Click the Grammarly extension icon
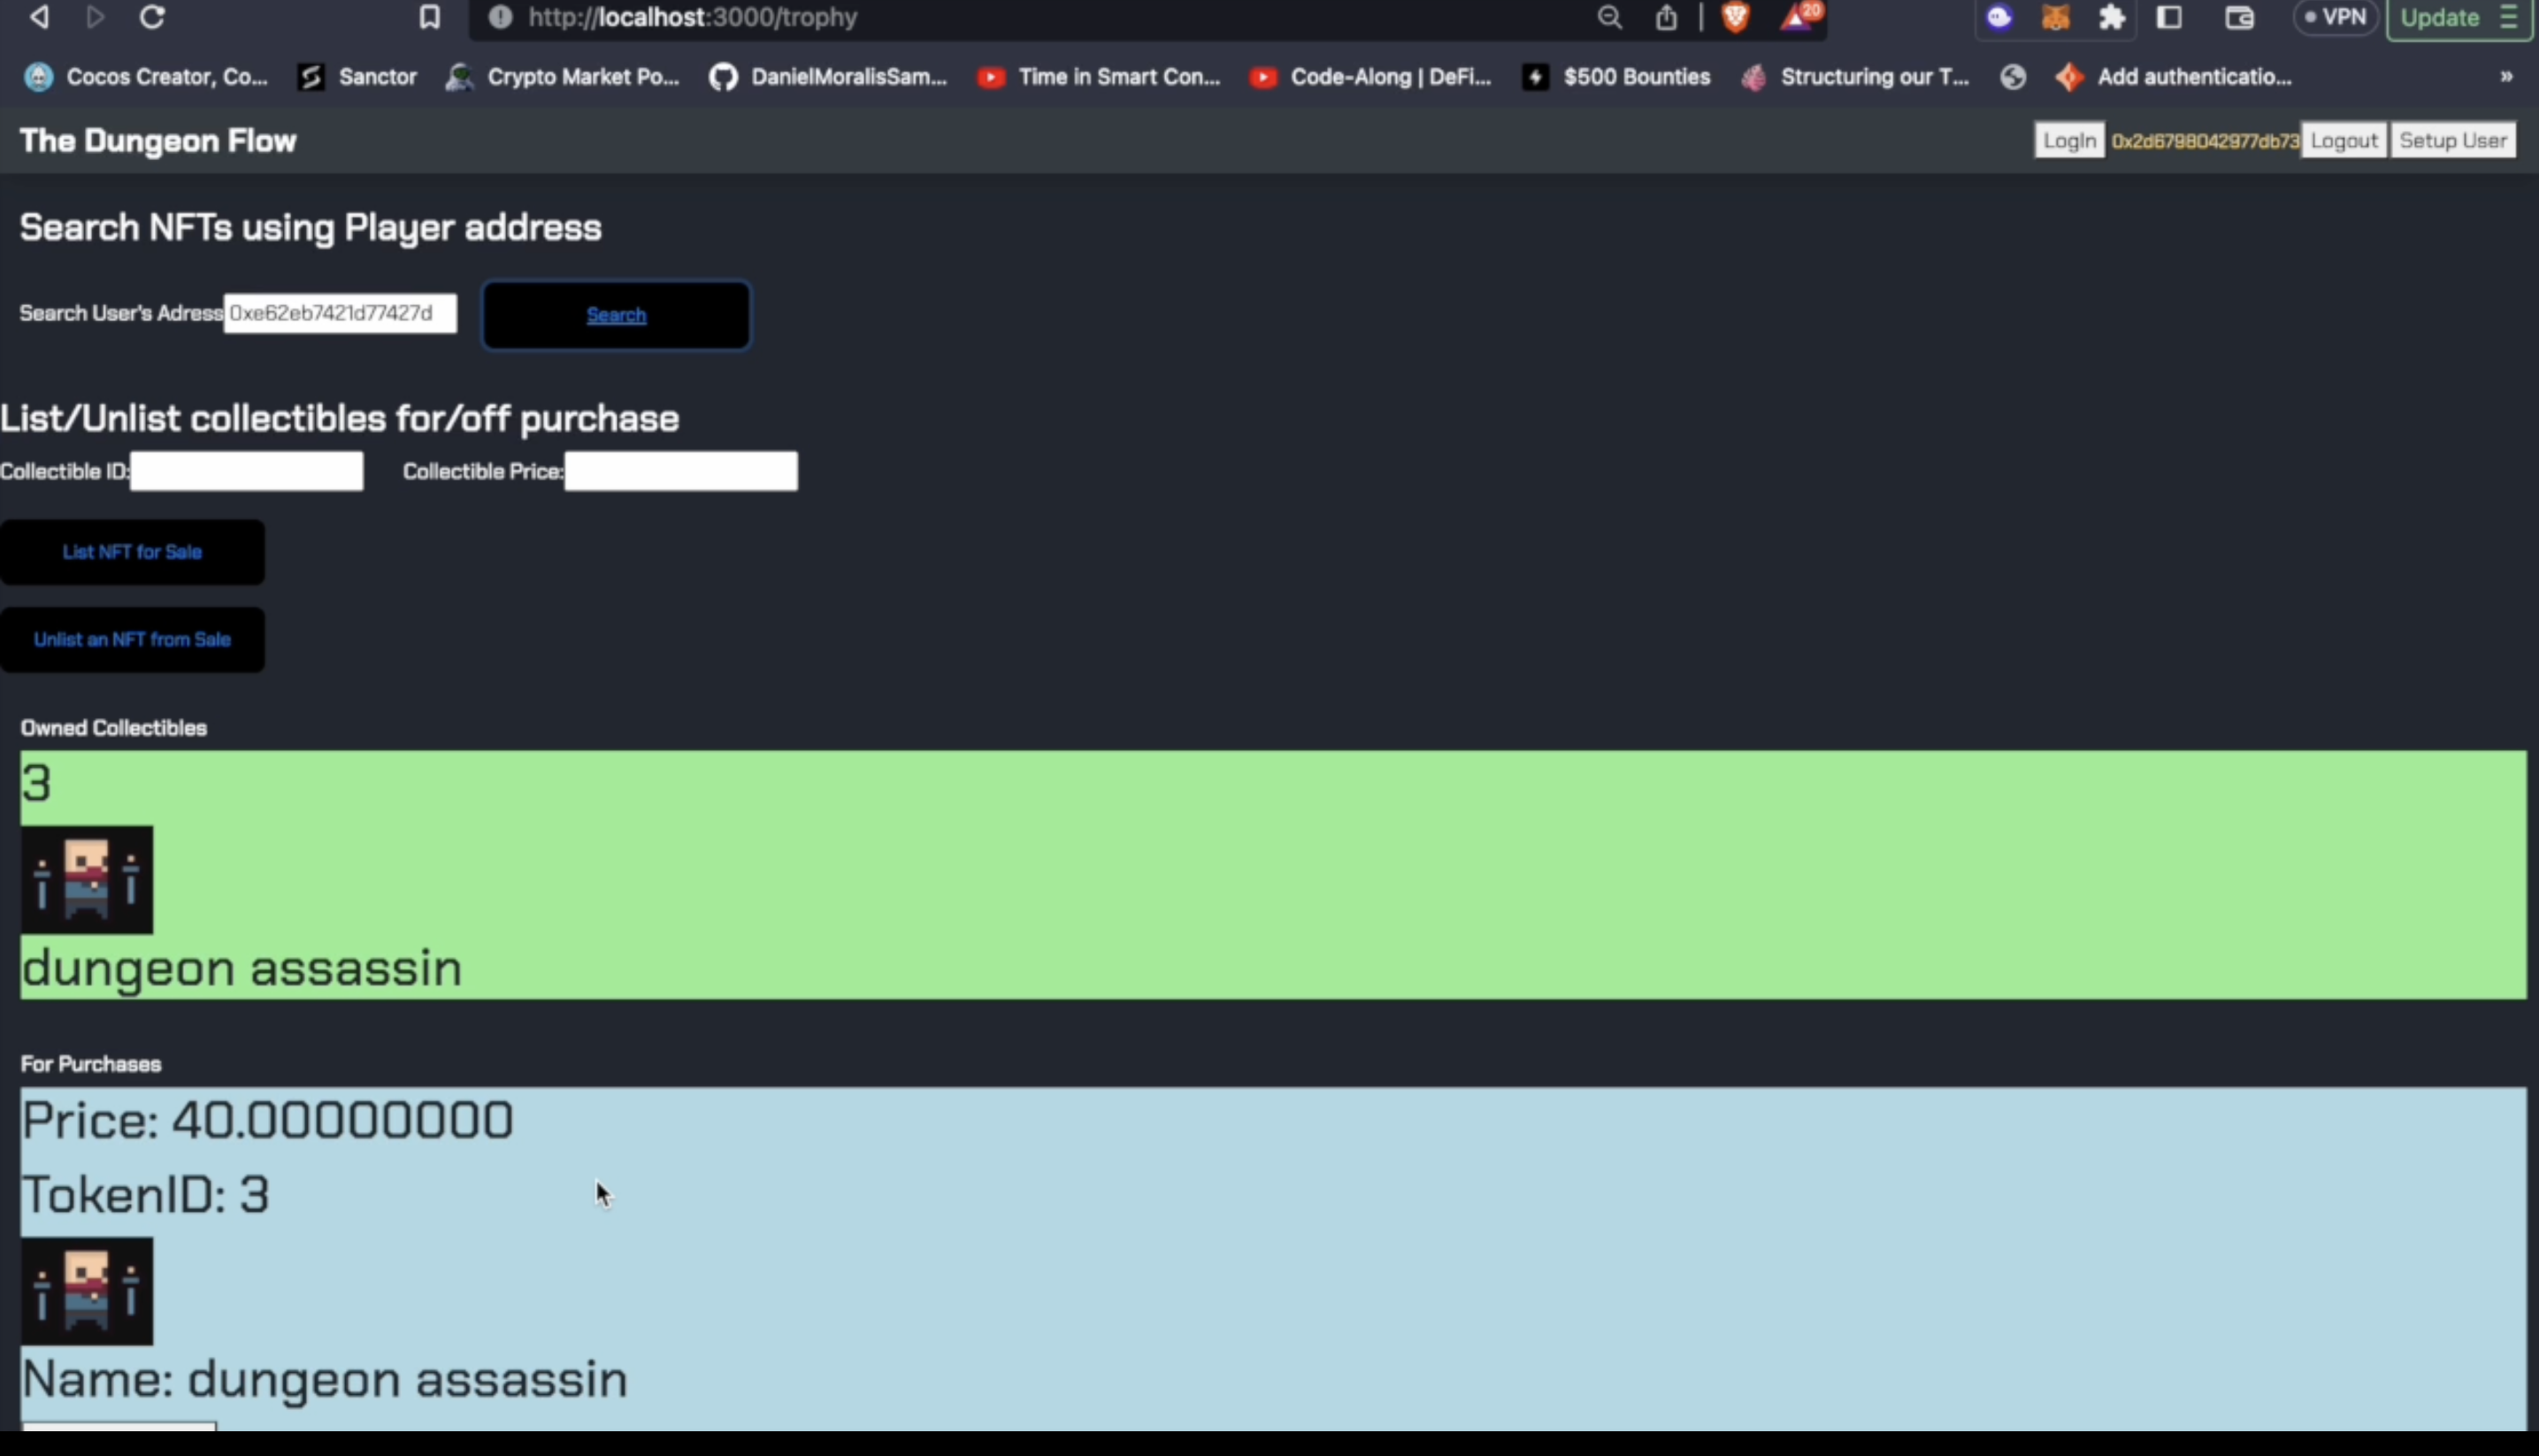 (1999, 17)
